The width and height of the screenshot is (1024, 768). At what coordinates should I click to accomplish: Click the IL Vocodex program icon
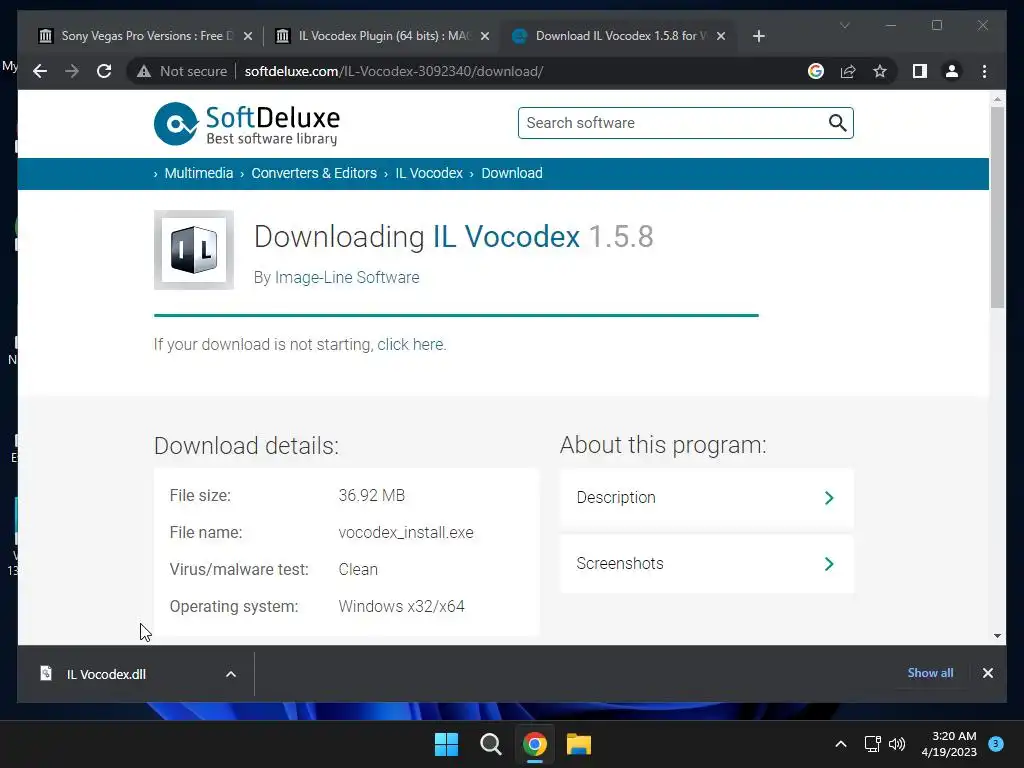[x=194, y=250]
